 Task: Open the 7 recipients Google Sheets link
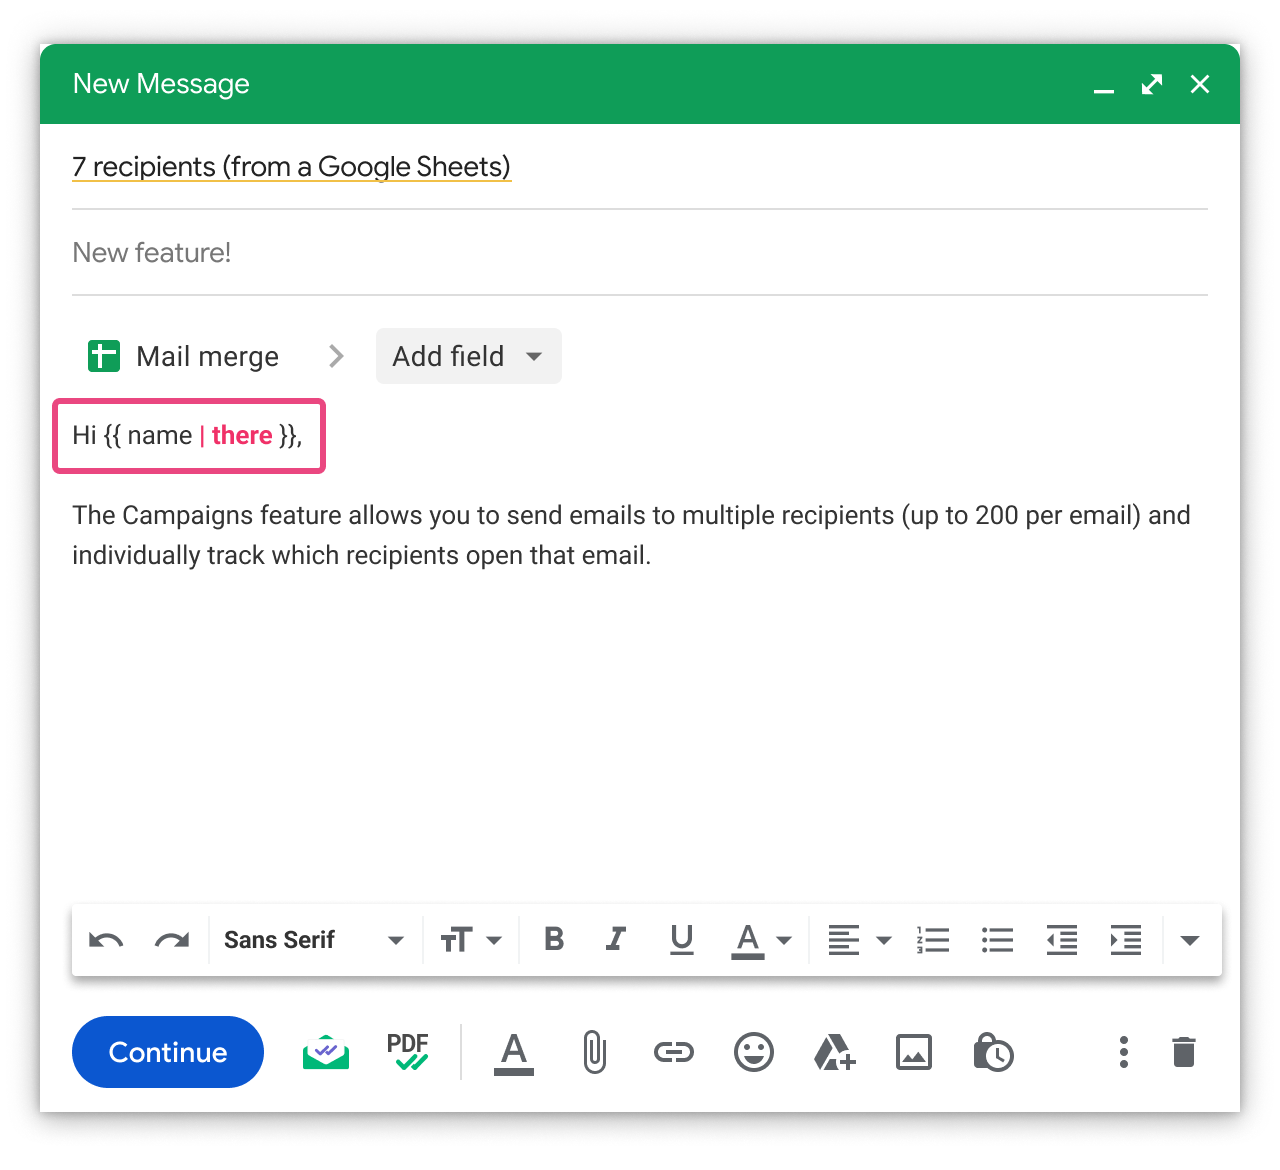click(x=291, y=167)
